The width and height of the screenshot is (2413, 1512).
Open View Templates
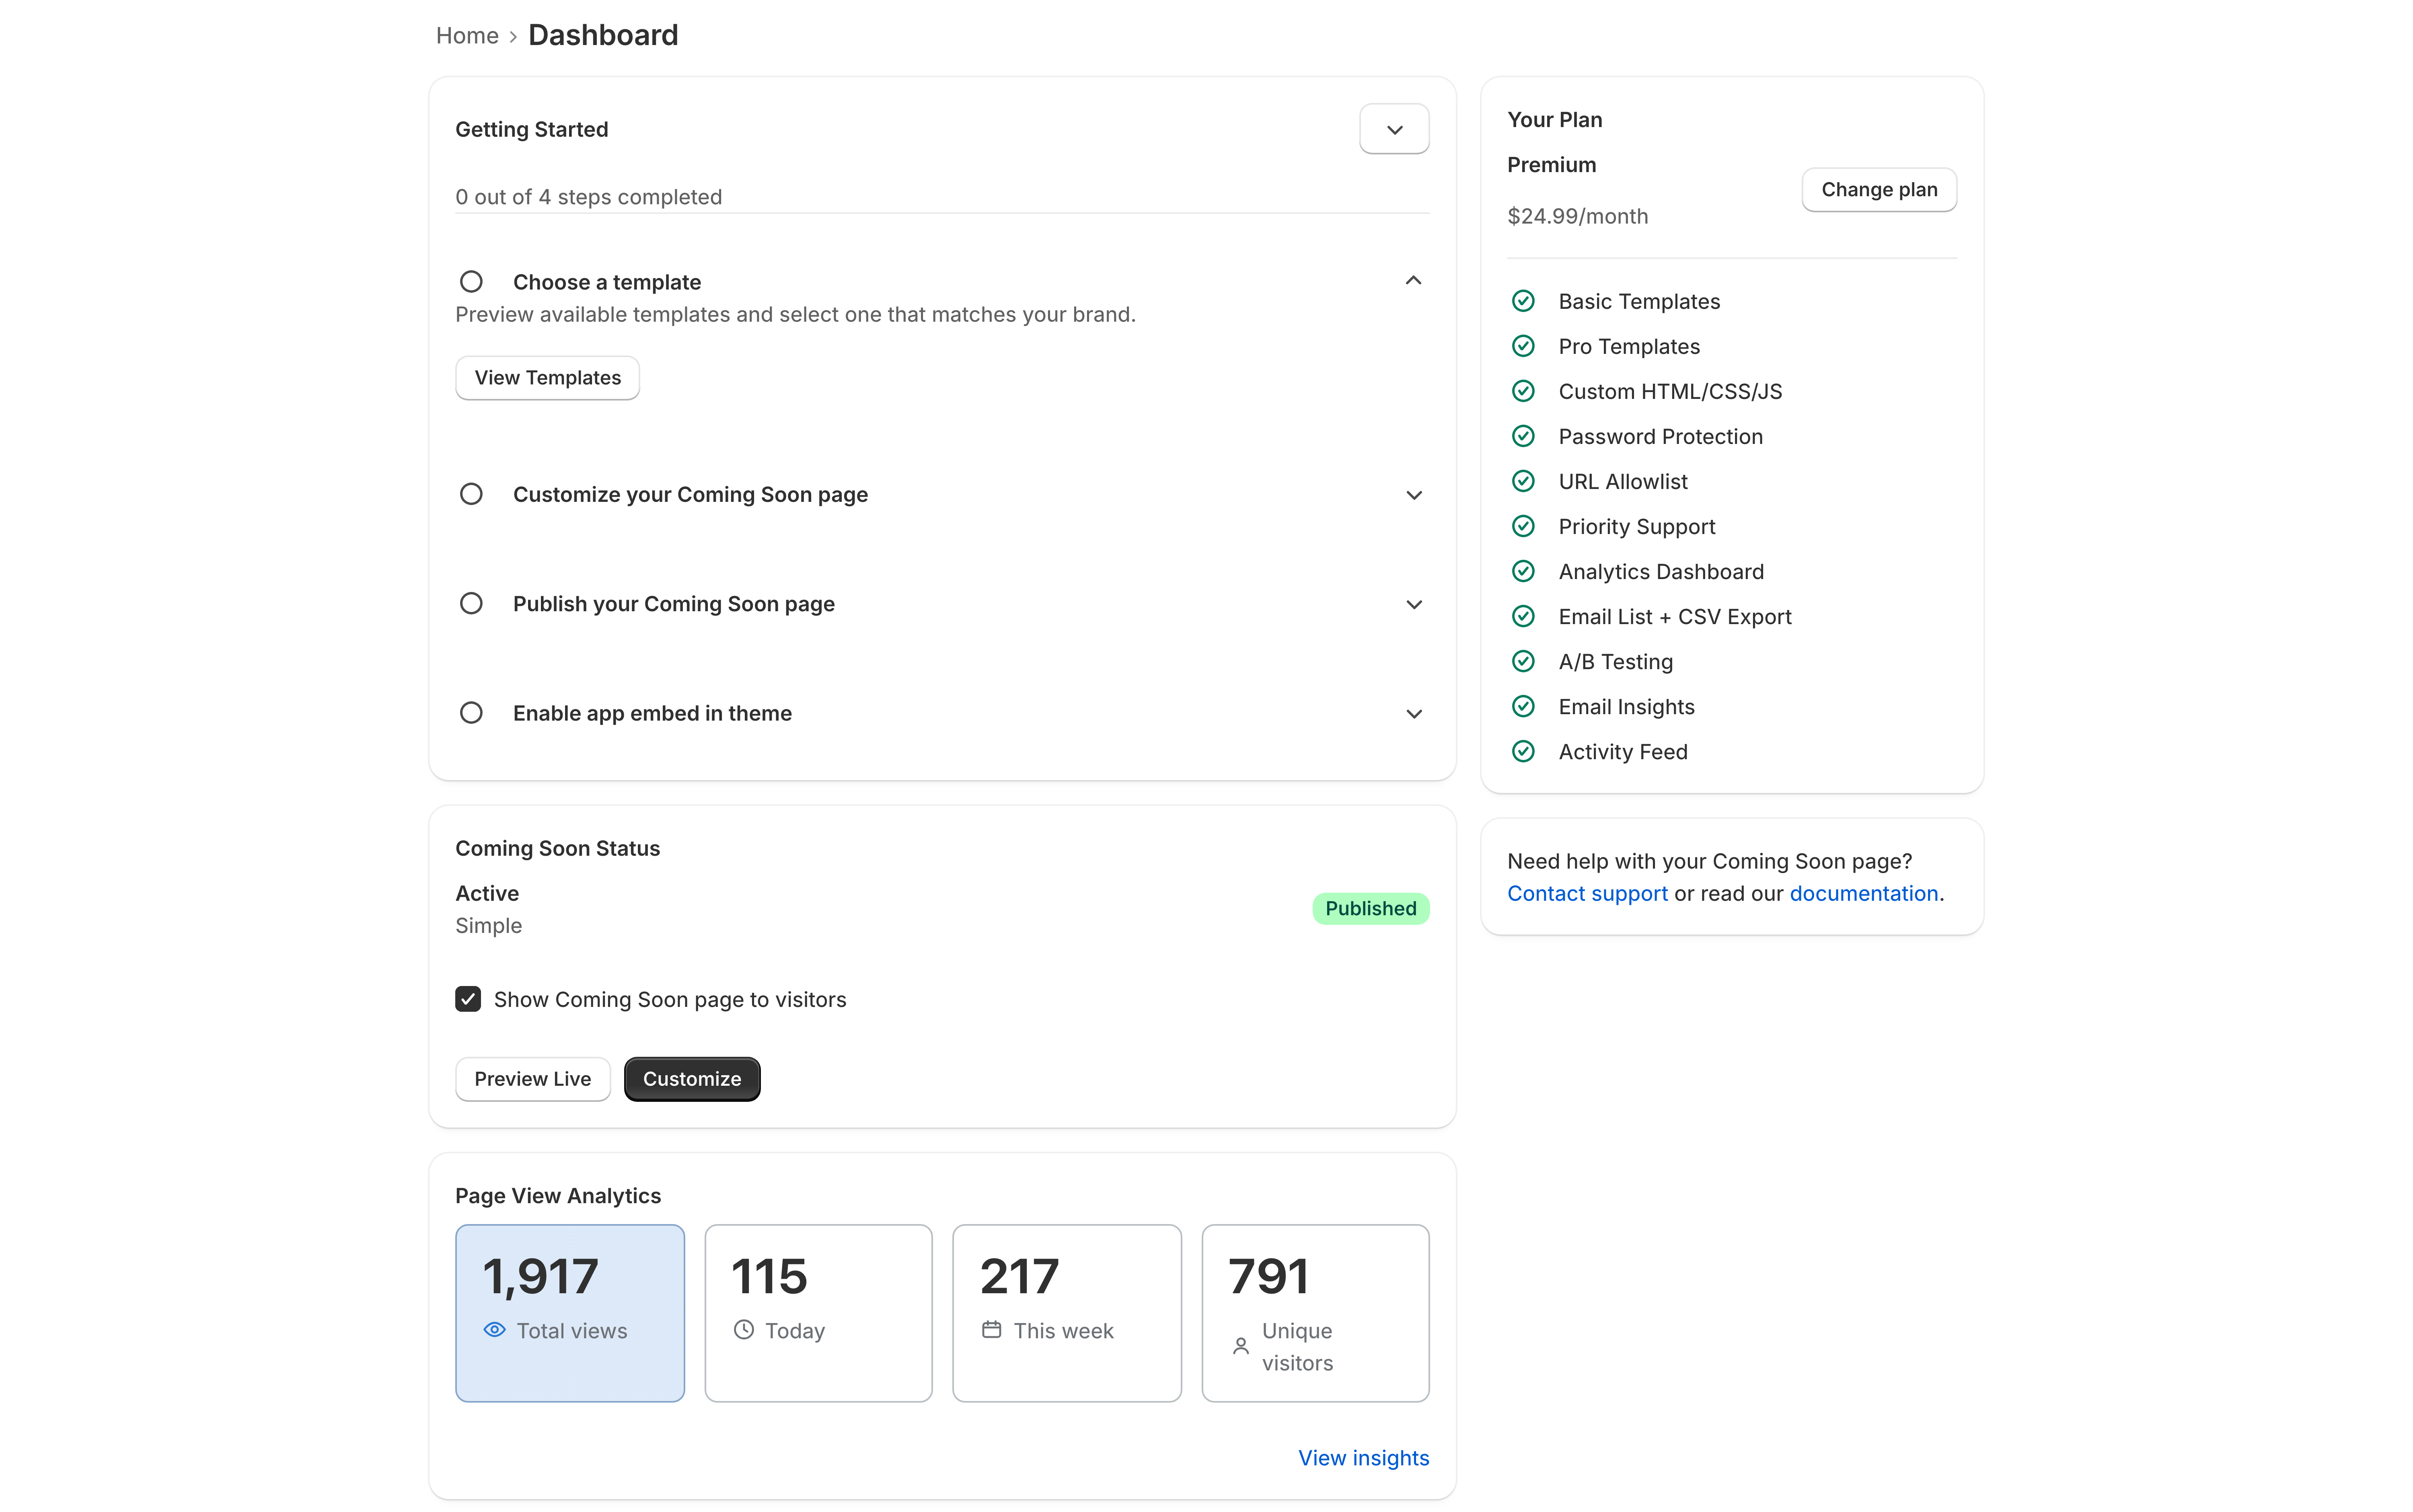[547, 378]
